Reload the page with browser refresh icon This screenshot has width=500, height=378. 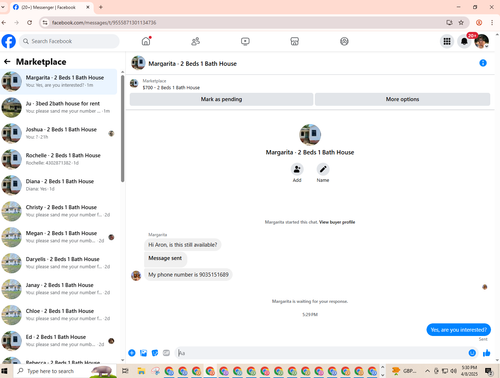[x=30, y=23]
